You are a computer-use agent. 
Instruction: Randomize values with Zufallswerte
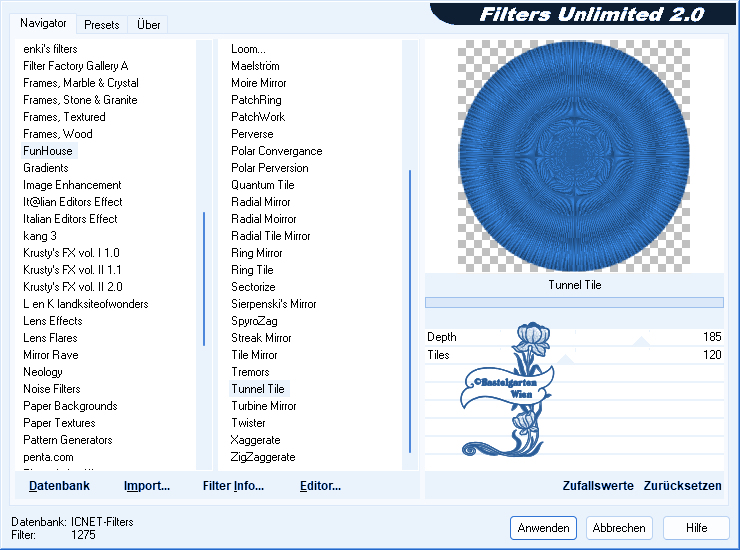tap(598, 486)
